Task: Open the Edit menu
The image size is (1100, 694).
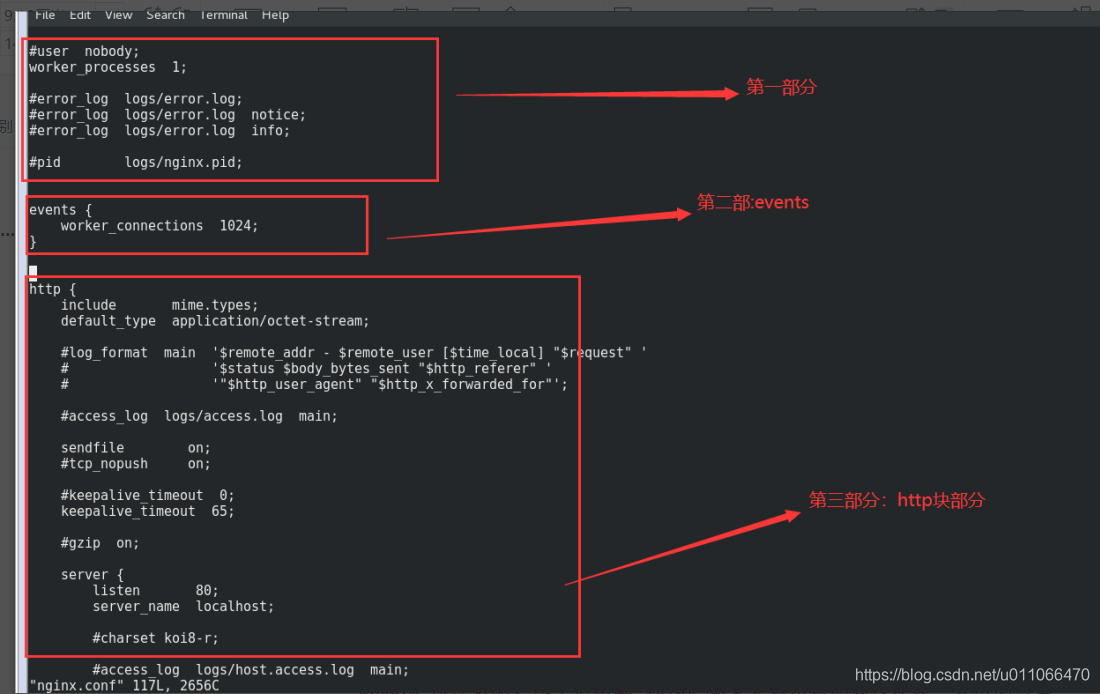Action: 79,14
